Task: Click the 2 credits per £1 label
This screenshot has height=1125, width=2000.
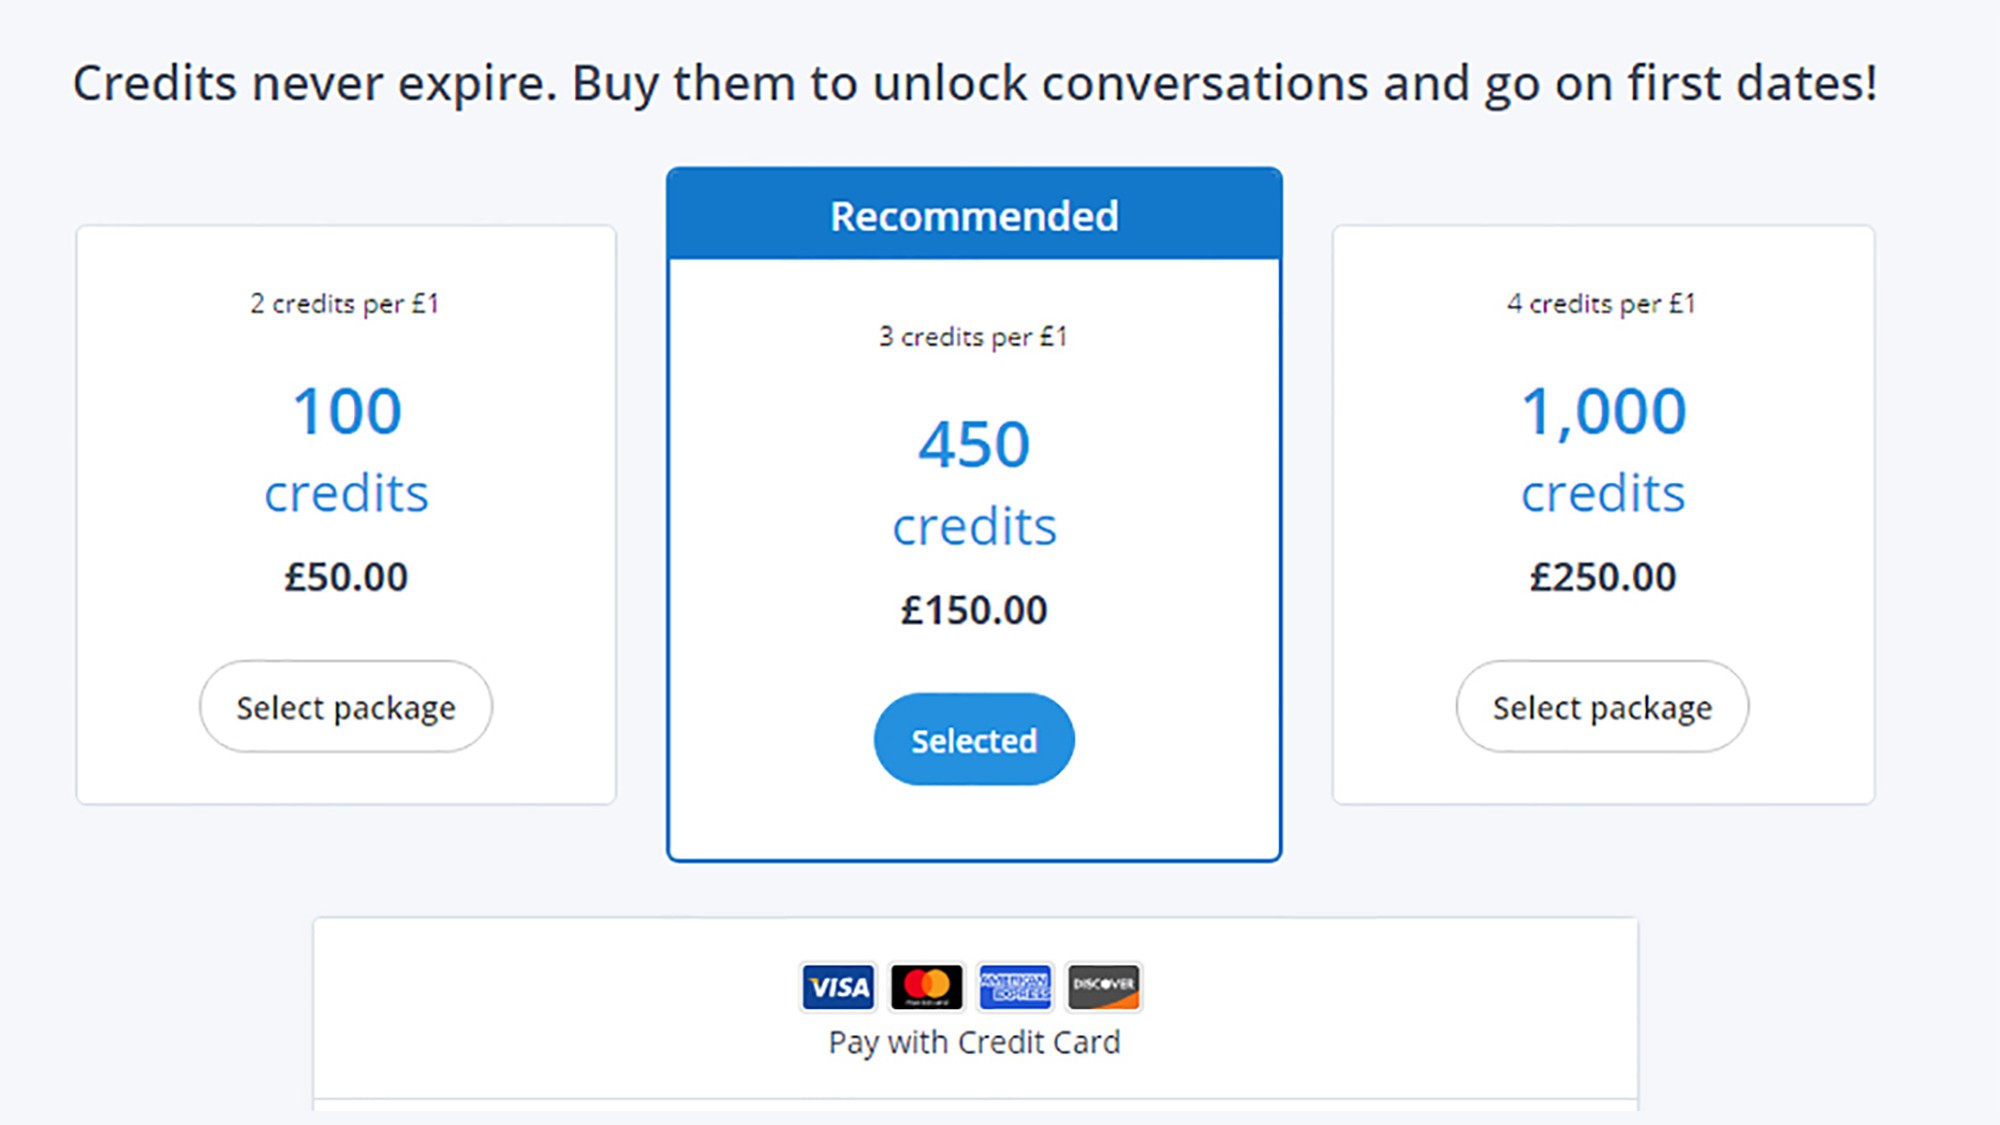Action: [345, 303]
